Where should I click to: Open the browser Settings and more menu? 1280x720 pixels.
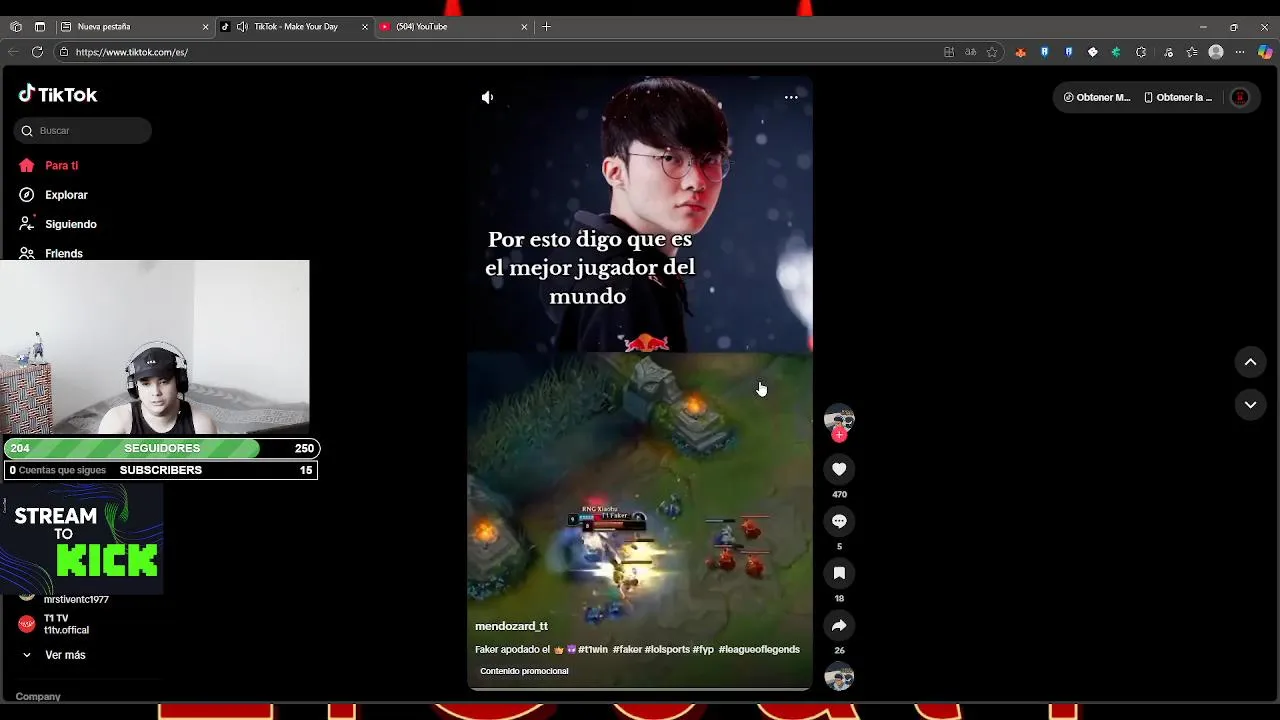(x=1240, y=52)
